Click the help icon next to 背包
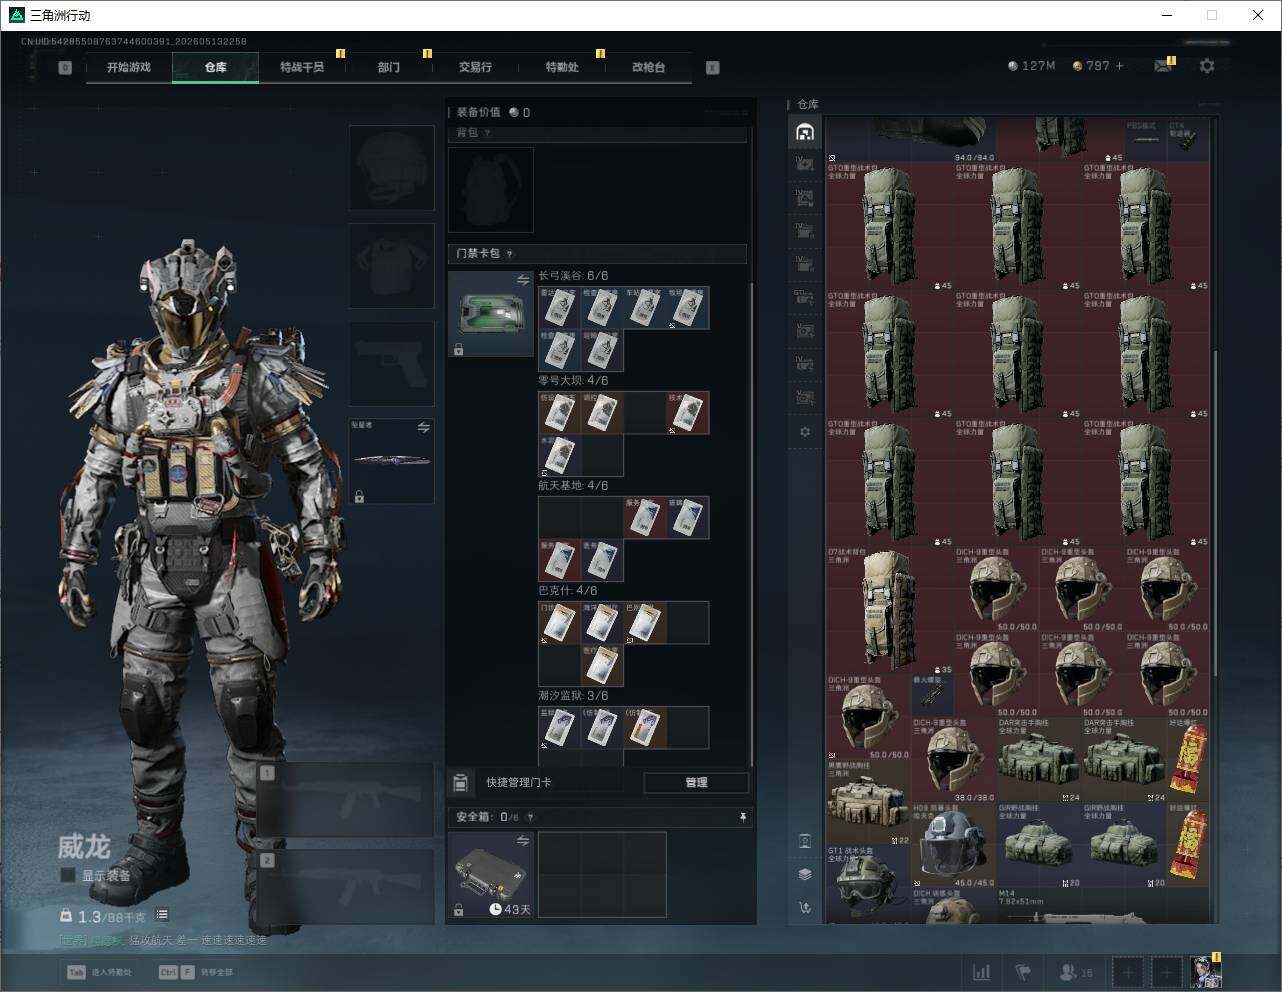 [x=488, y=133]
